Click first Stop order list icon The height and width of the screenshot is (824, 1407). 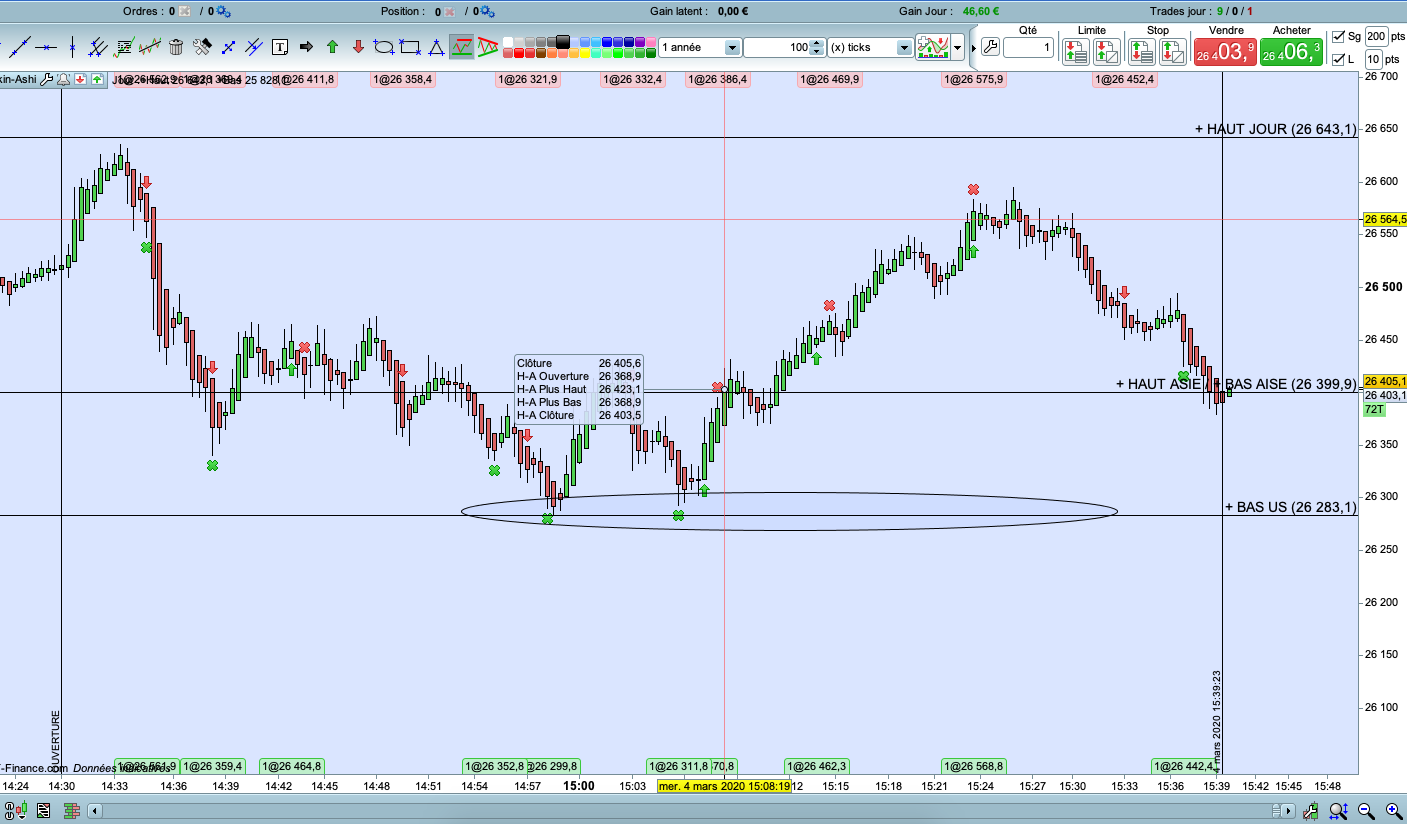pyautogui.click(x=1143, y=50)
